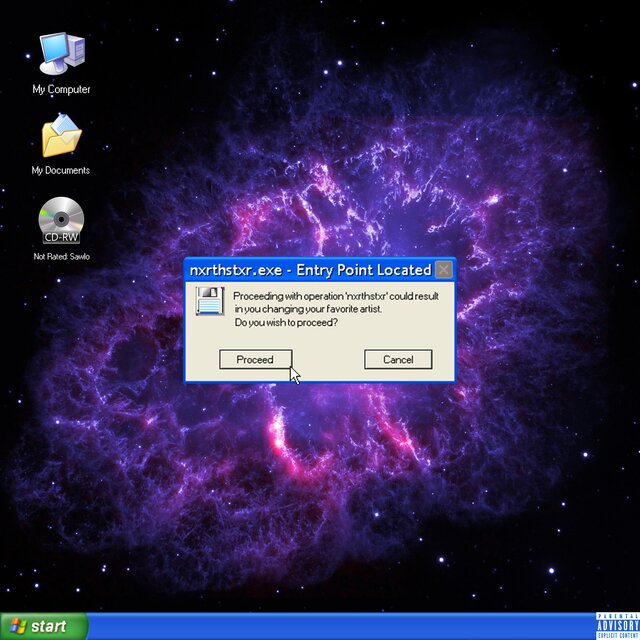
Task: Click the 'Do you wish to proceed?' text
Action: (x=286, y=323)
